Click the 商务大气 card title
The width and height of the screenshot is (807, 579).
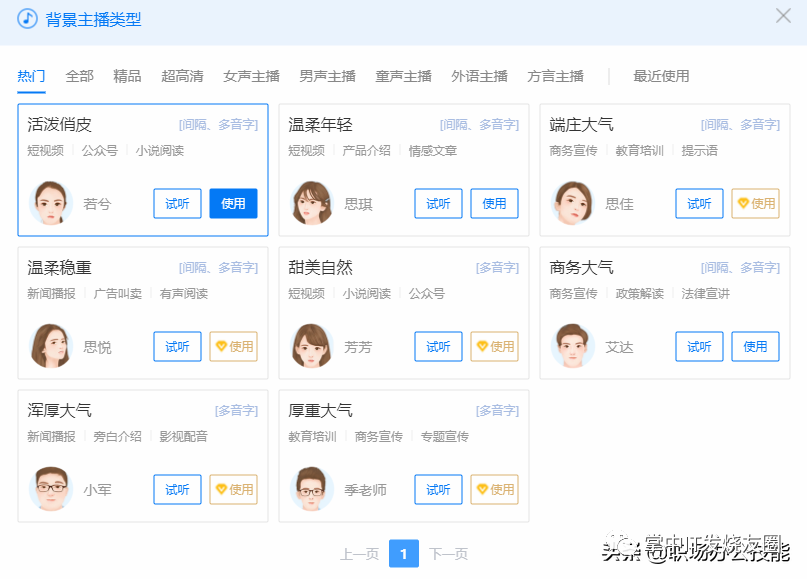(x=581, y=268)
